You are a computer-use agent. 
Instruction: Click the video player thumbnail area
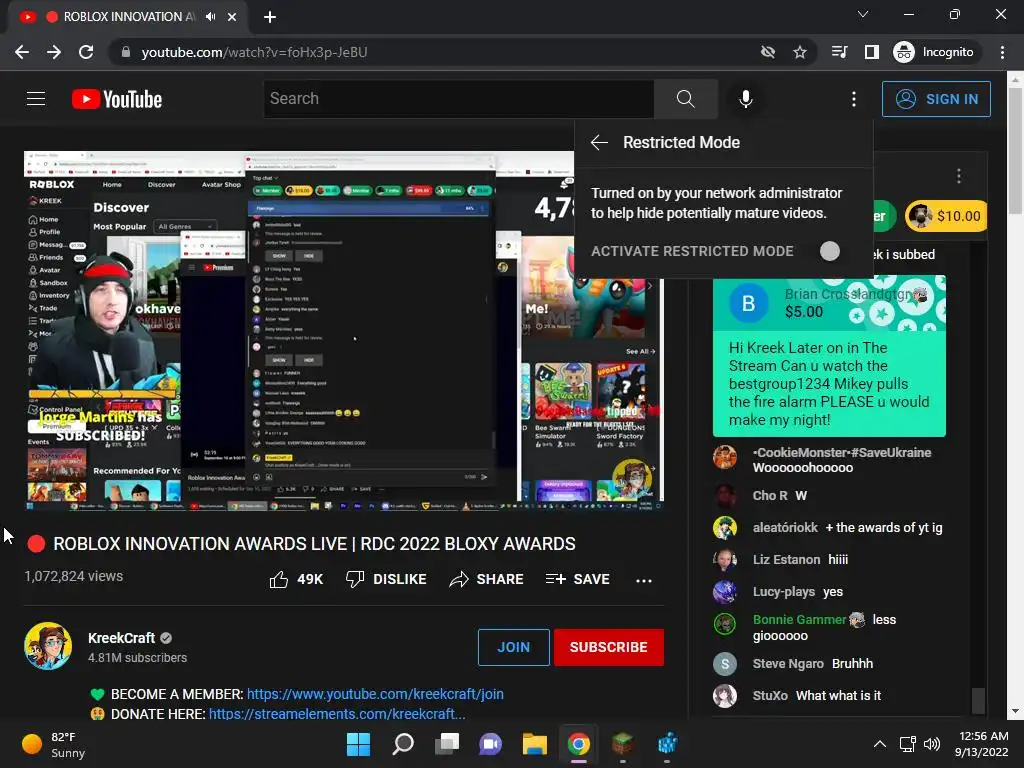[344, 331]
